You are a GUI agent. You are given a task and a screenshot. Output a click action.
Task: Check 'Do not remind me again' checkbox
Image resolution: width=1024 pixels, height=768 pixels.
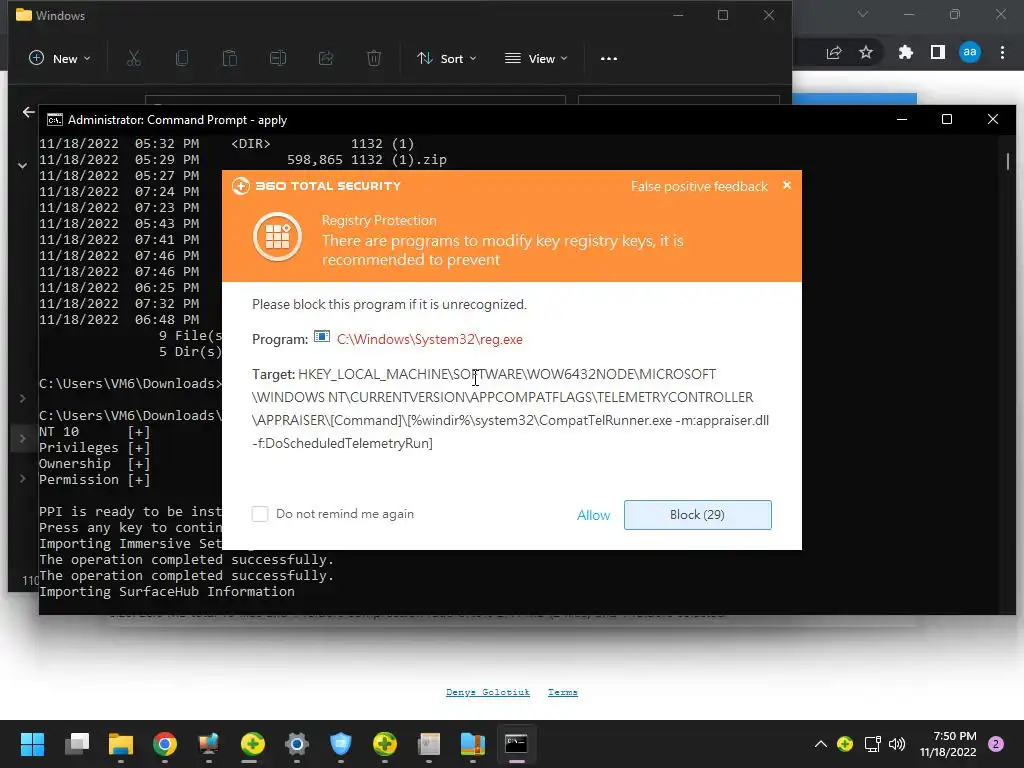[x=260, y=514]
